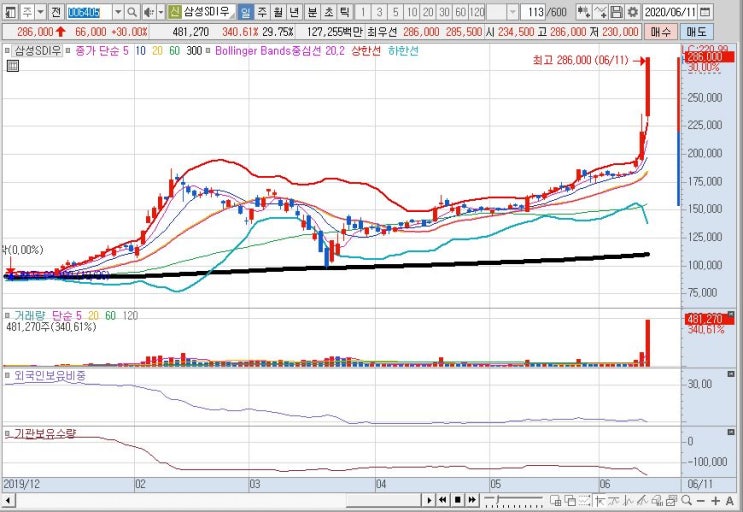Image resolution: width=743 pixels, height=512 pixels.
Task: Click the 120 interval button
Action: coord(477,12)
